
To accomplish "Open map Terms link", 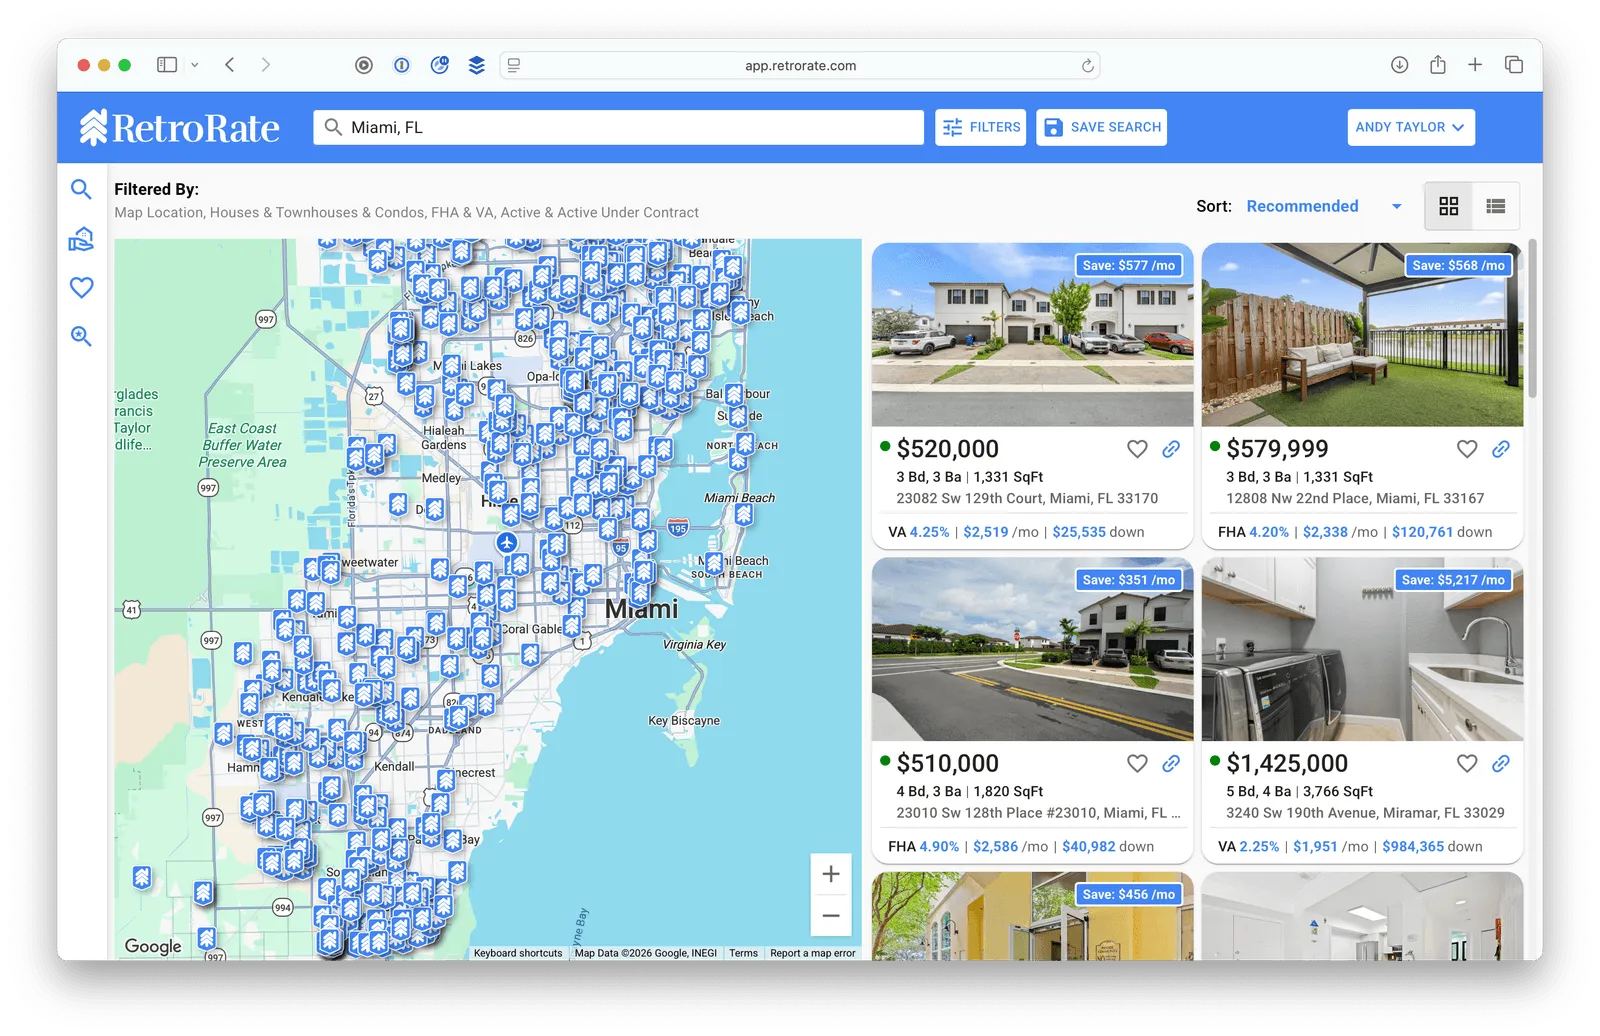I will [x=743, y=953].
